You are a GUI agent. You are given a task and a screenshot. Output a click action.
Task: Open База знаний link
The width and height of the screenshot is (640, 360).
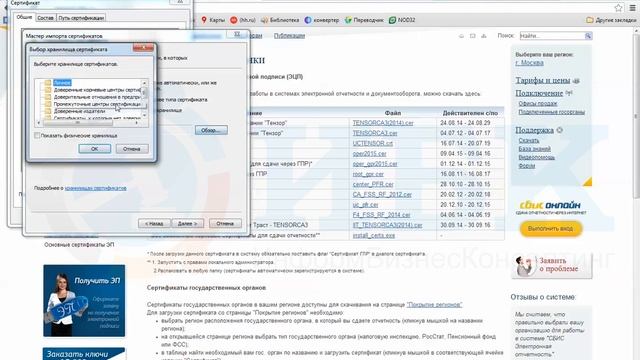pos(534,149)
